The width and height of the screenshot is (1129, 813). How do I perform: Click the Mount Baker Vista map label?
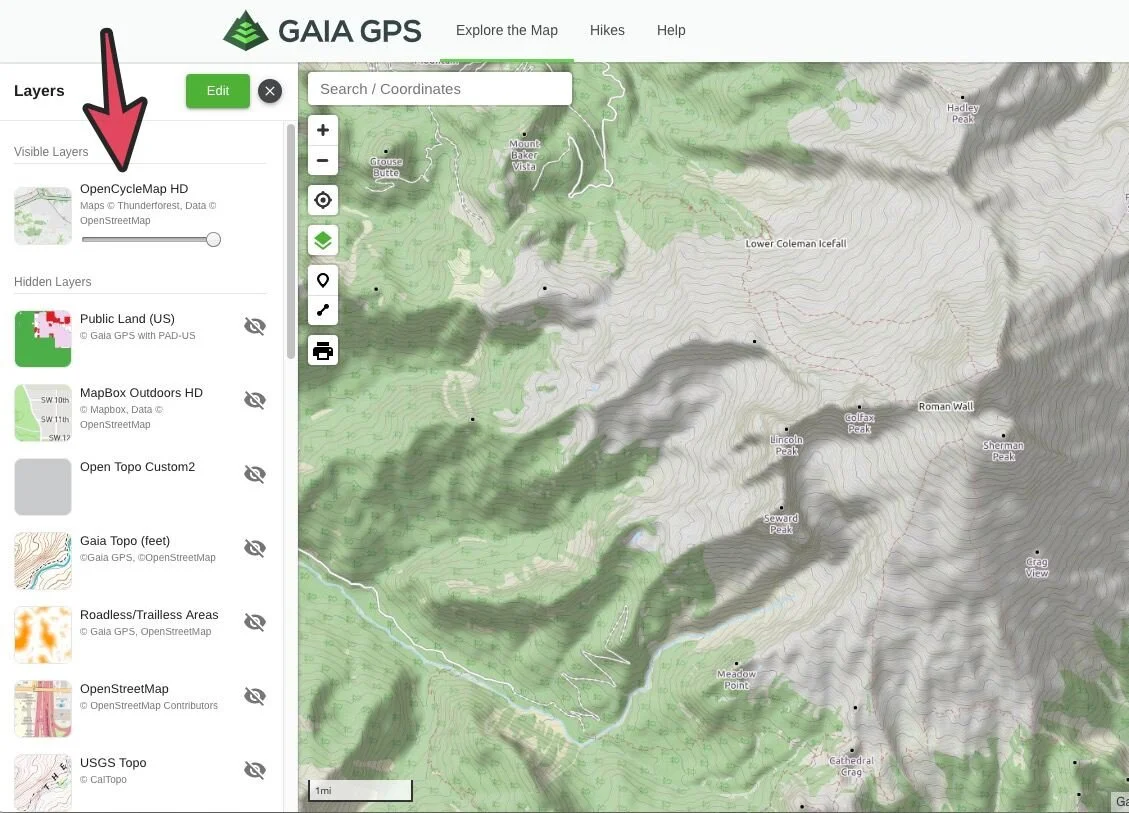[x=524, y=155]
